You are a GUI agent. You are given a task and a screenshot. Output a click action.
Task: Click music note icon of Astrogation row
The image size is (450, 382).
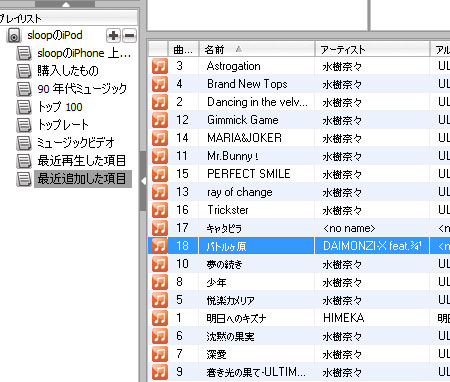(x=160, y=66)
